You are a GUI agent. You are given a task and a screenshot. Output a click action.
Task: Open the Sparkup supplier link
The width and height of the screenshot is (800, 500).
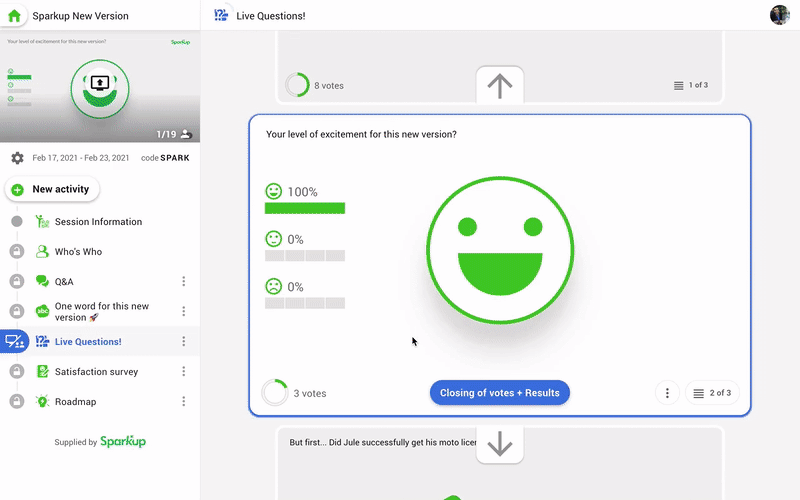point(123,441)
